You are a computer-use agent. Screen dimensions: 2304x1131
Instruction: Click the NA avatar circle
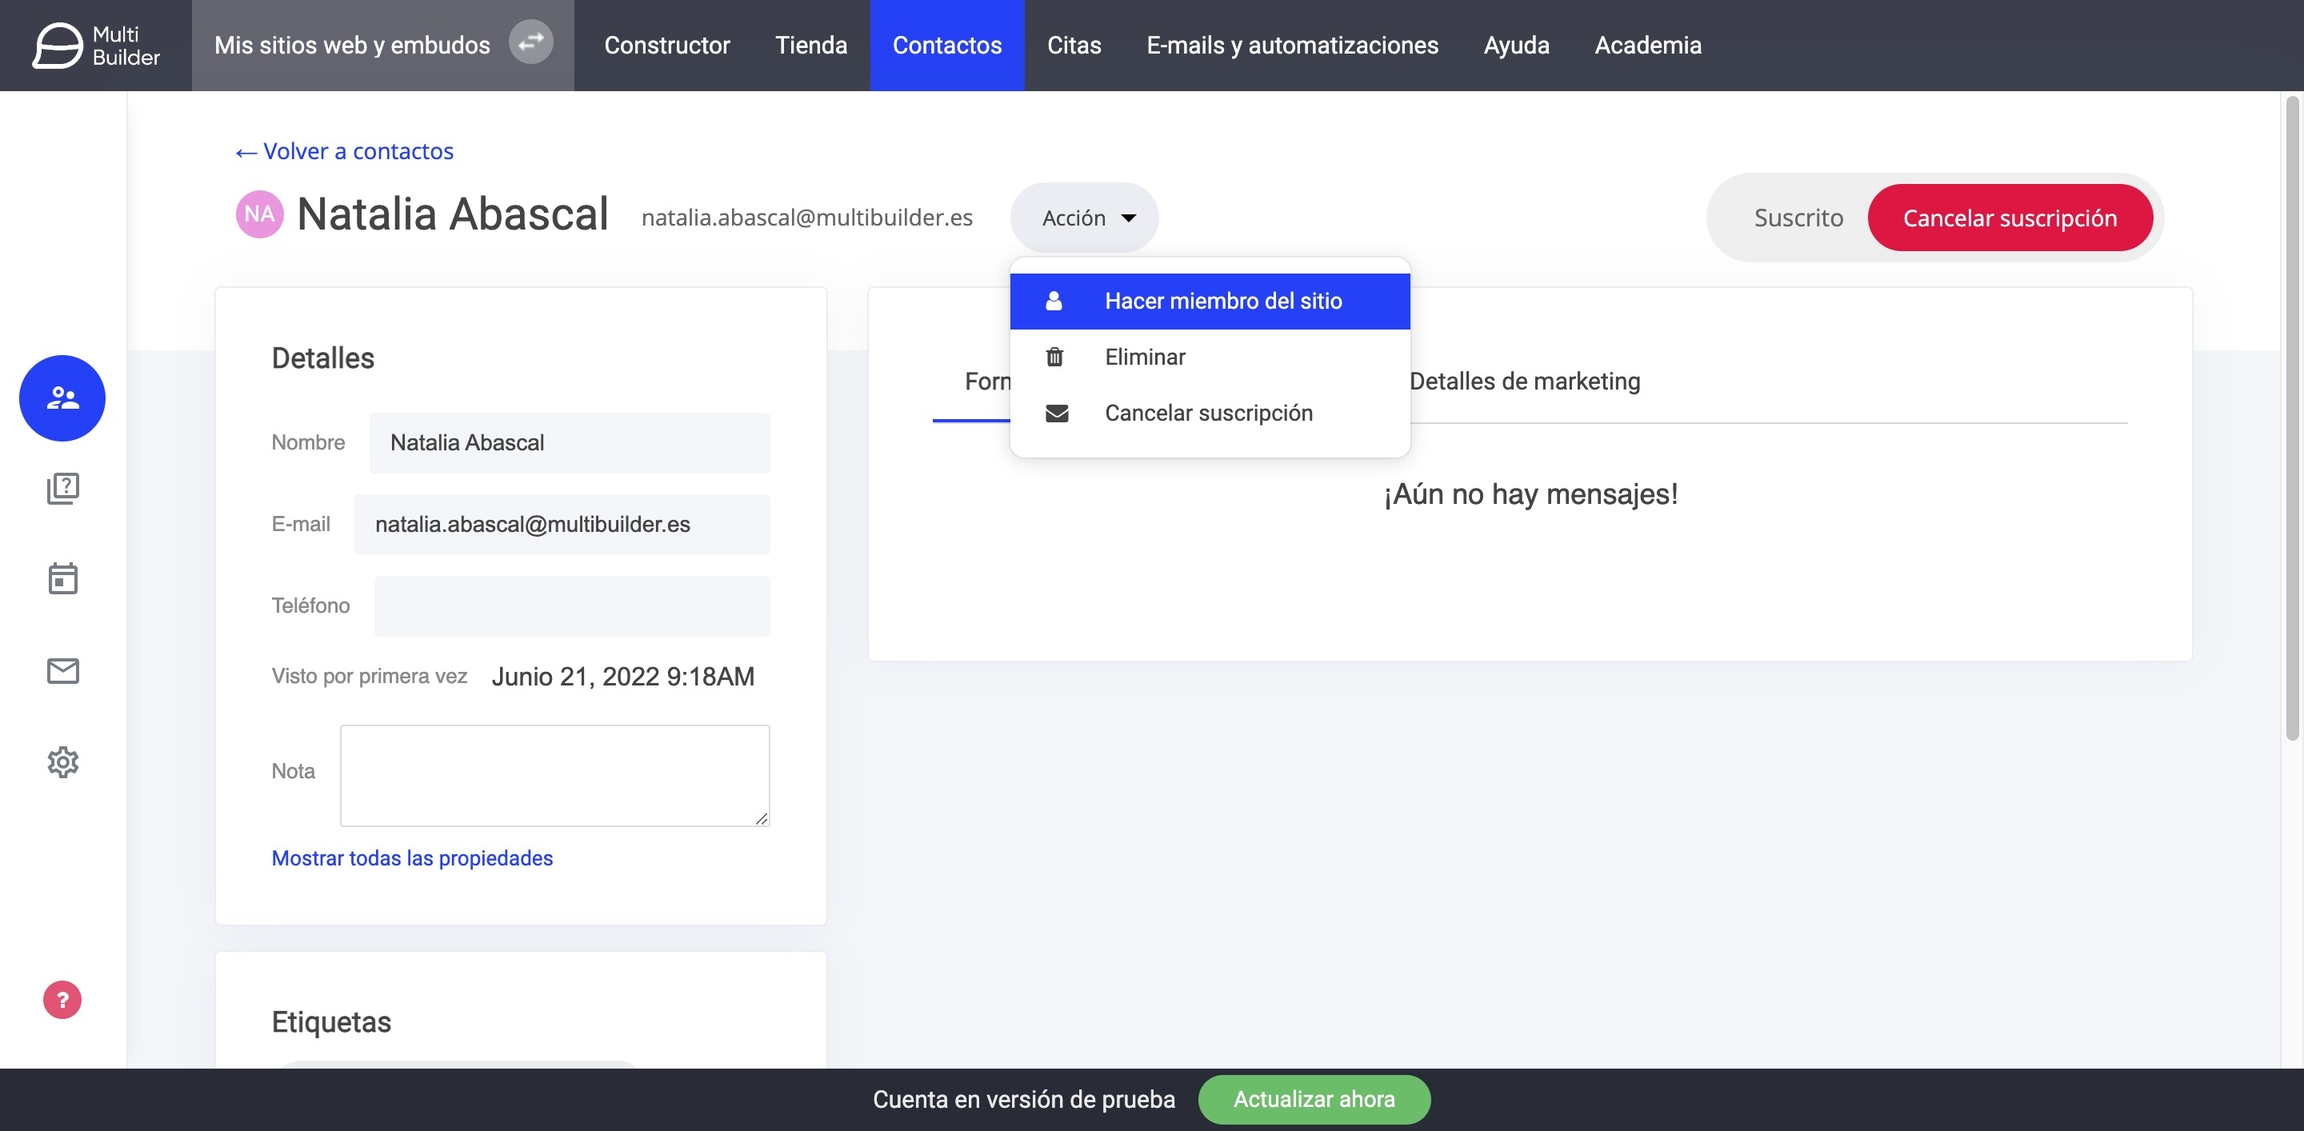click(259, 214)
